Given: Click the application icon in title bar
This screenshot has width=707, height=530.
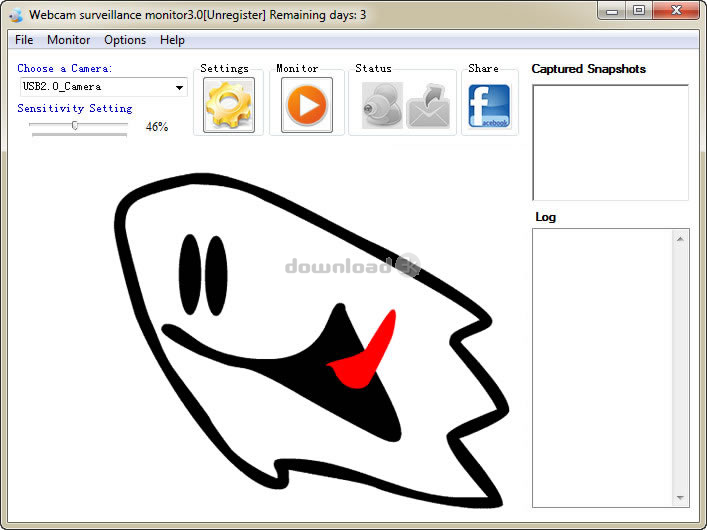Looking at the screenshot, I should pyautogui.click(x=15, y=15).
